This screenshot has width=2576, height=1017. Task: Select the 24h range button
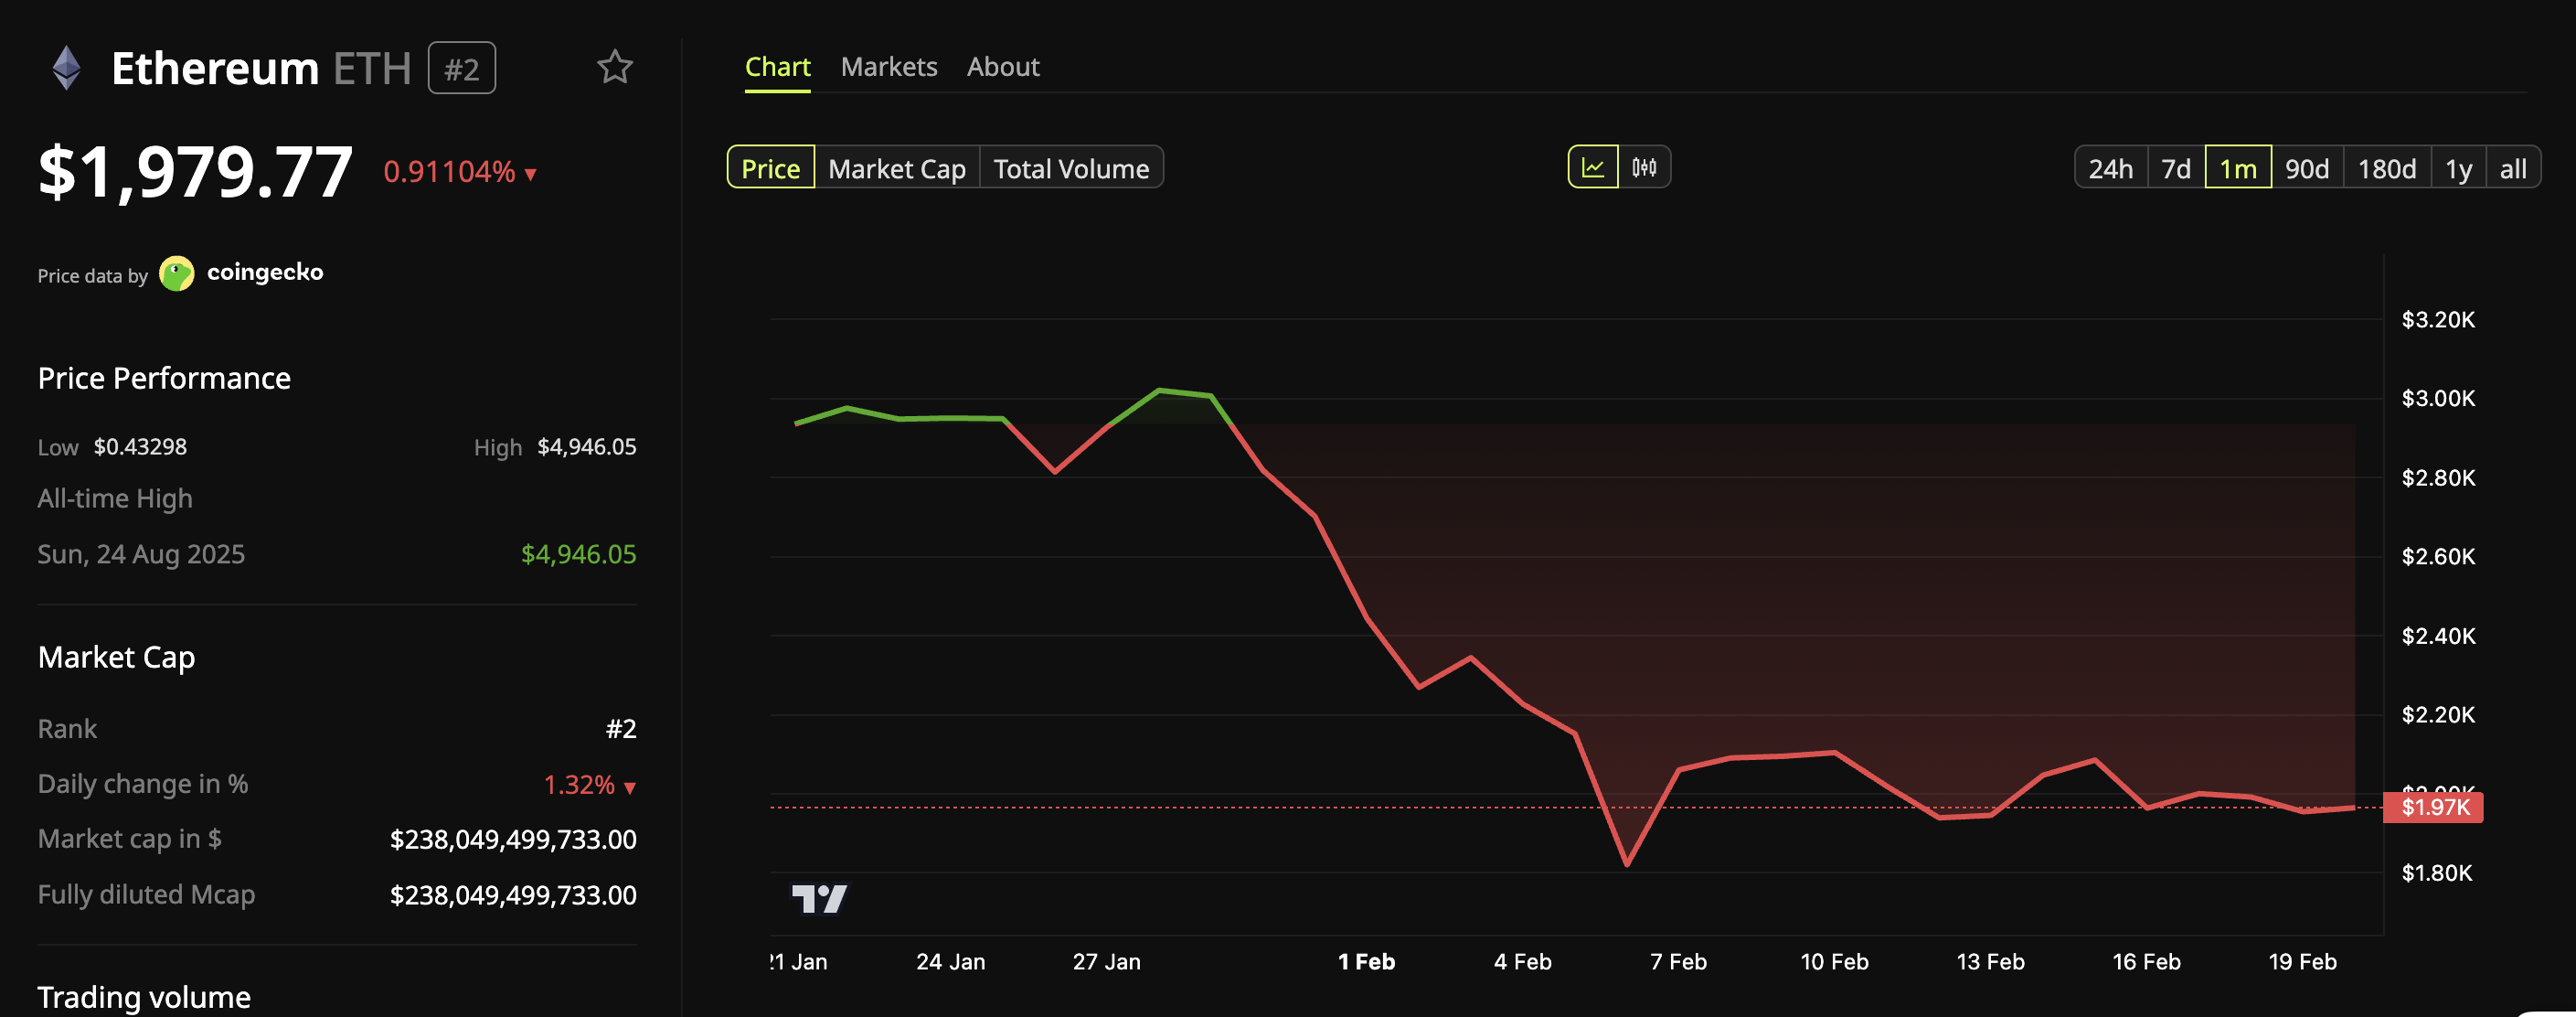[2110, 167]
